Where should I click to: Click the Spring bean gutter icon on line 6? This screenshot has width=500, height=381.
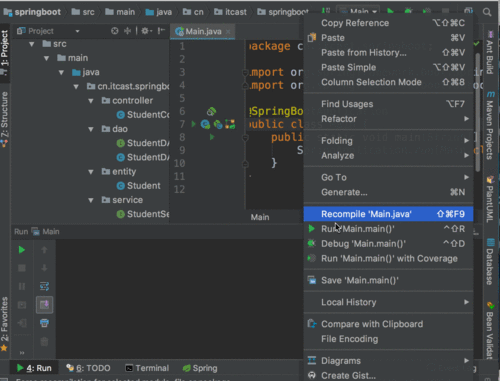pyautogui.click(x=211, y=111)
